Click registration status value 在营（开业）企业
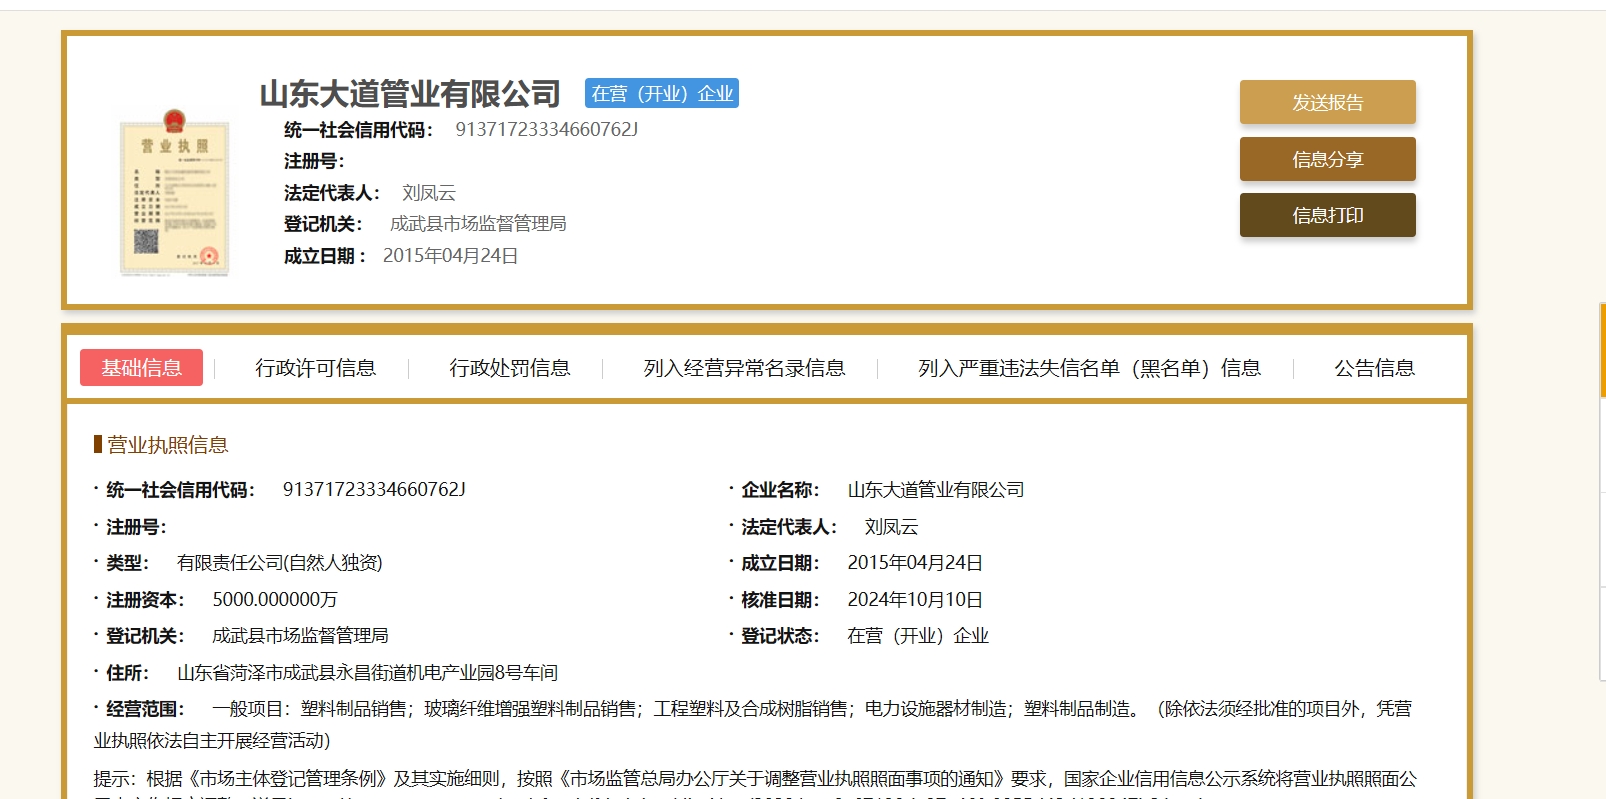 coord(918,636)
